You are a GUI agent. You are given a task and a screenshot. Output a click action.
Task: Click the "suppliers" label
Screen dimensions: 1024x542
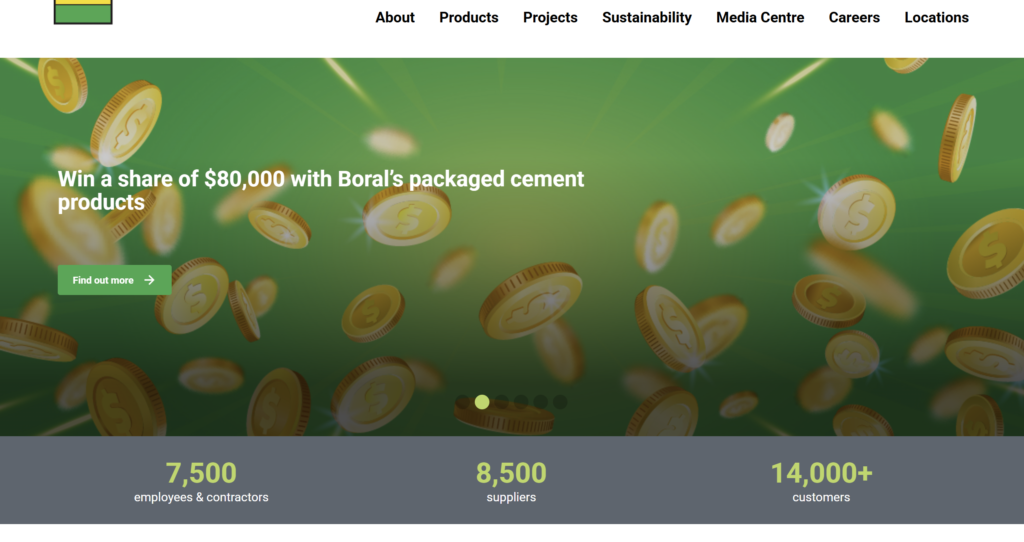pos(511,498)
